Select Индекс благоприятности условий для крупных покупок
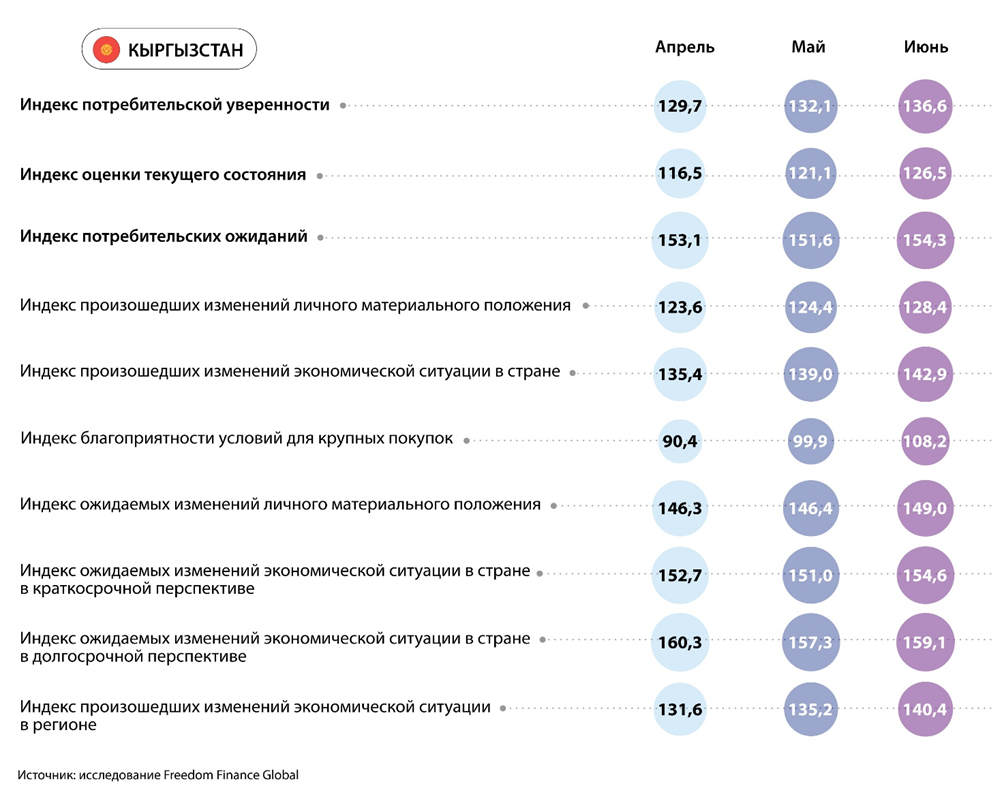 [x=237, y=439]
